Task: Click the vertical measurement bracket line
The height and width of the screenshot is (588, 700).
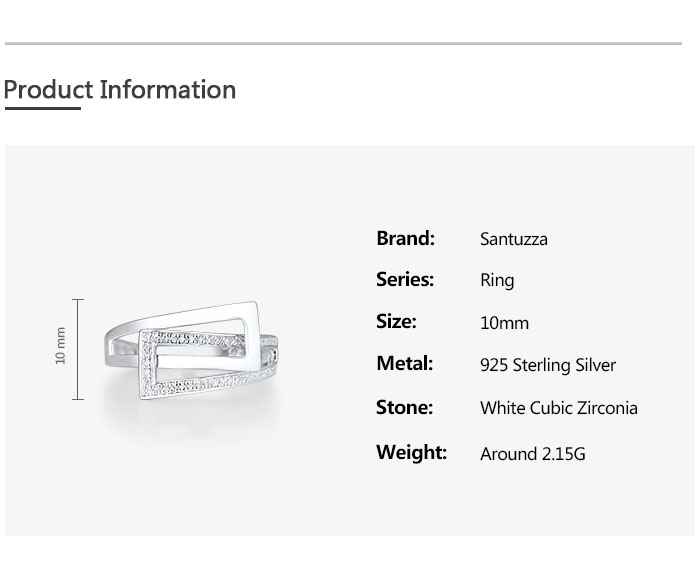Action: [x=78, y=349]
